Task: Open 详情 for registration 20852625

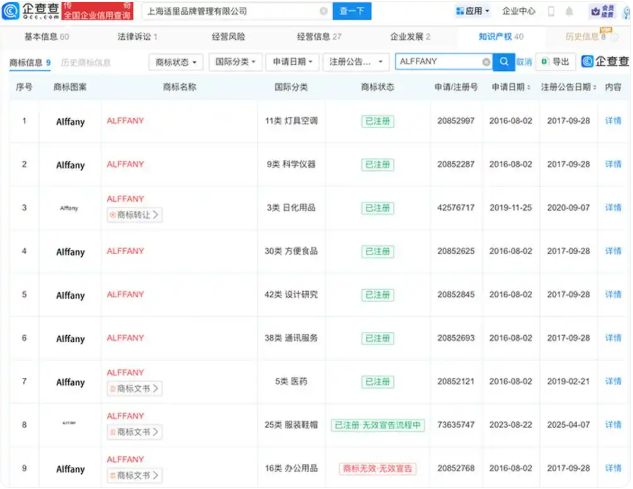Action: click(x=613, y=251)
